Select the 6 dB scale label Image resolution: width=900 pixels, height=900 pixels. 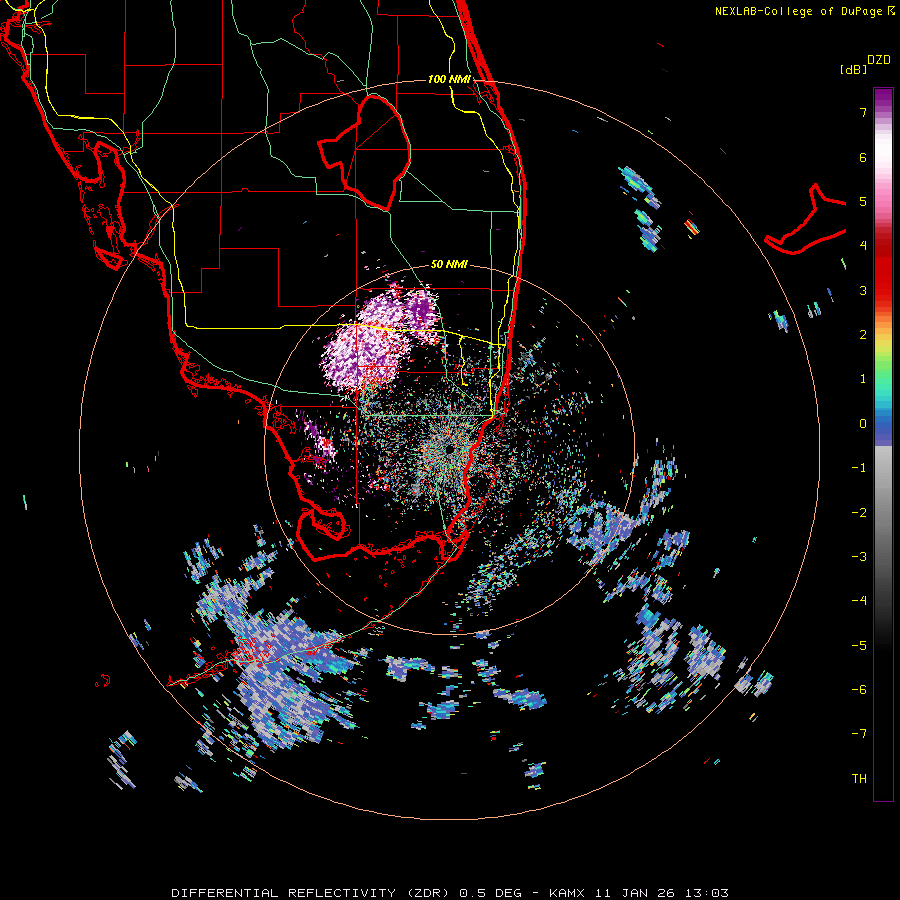tap(863, 157)
